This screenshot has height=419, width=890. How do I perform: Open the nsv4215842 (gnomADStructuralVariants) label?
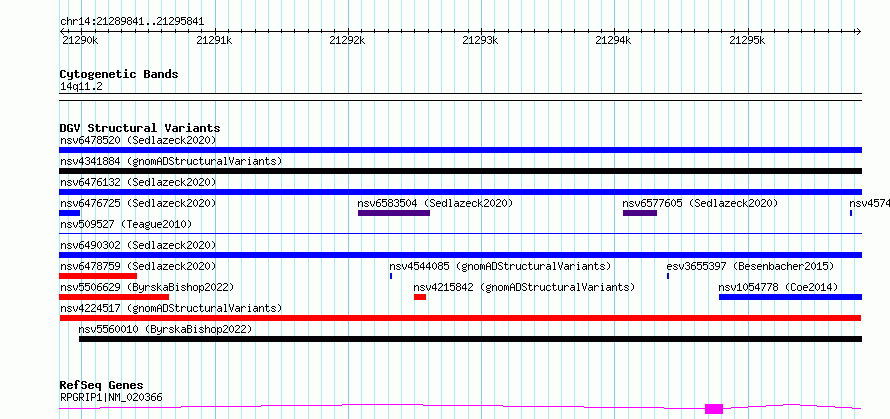(x=524, y=287)
